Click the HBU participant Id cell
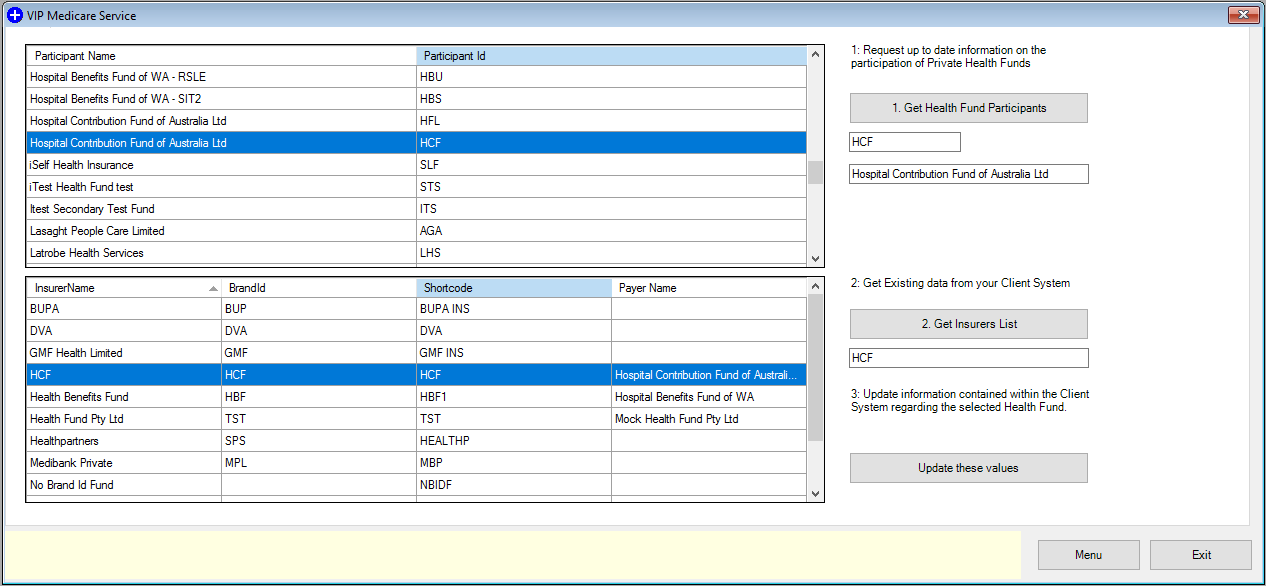 click(611, 77)
